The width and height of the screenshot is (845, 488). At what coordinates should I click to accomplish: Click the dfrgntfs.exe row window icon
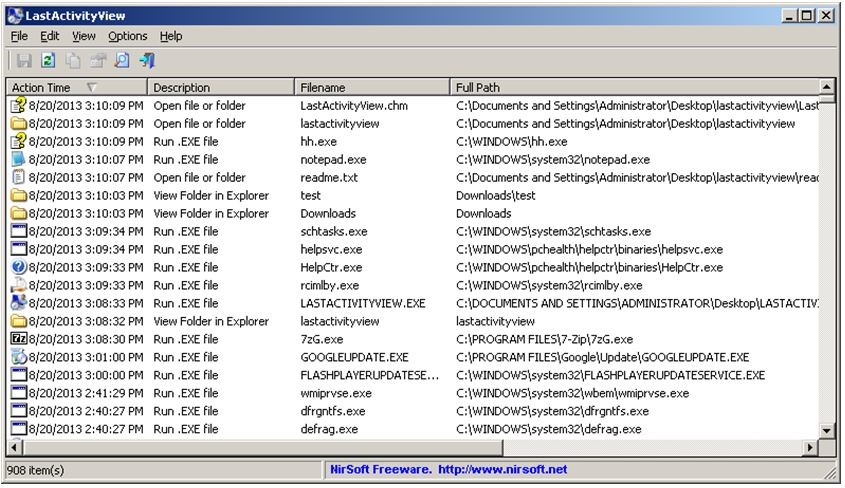tap(19, 410)
